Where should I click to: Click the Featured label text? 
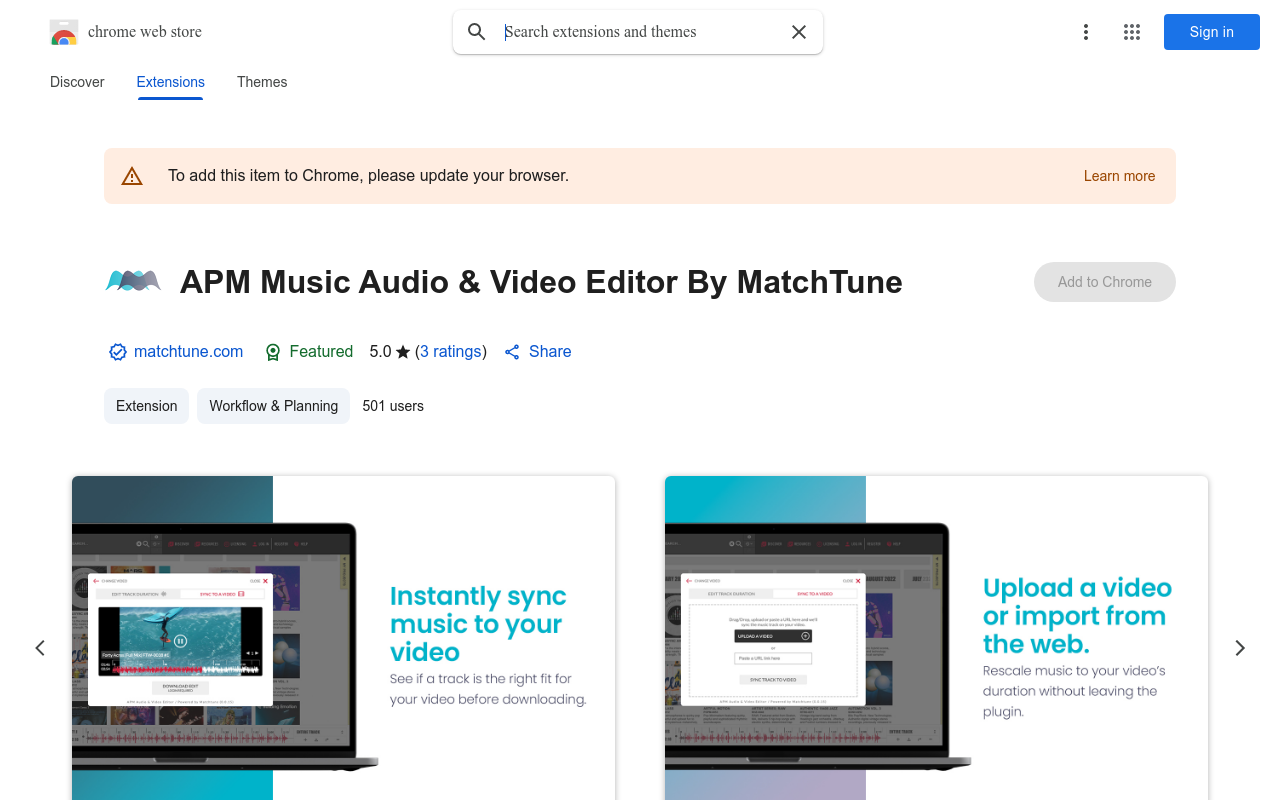(x=321, y=352)
